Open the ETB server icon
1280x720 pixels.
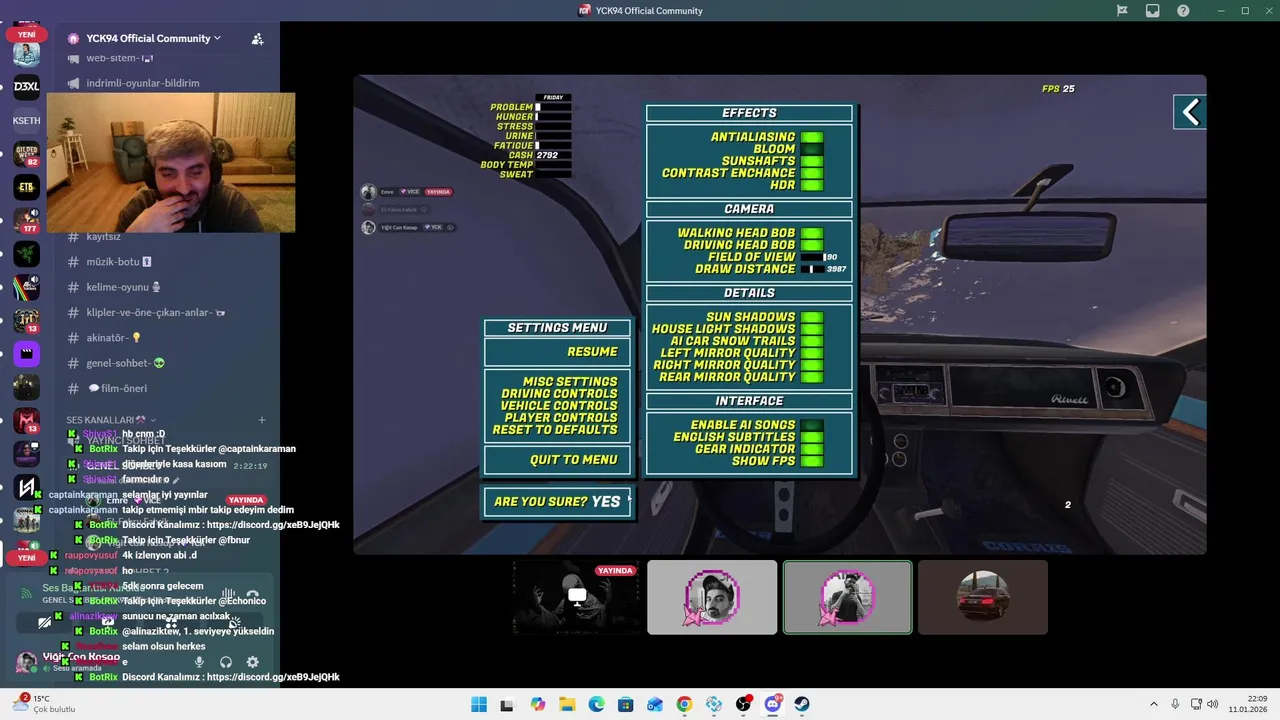pos(27,187)
